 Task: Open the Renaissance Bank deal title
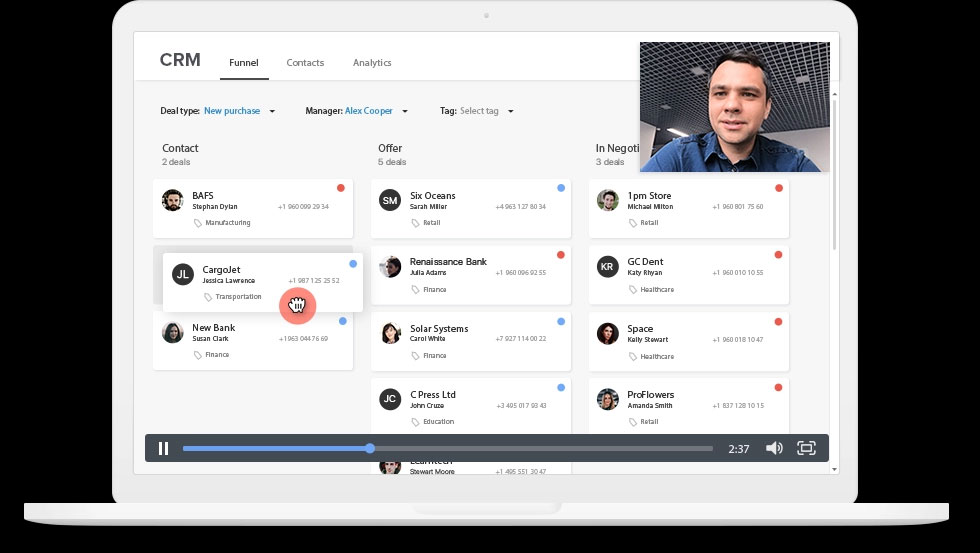(448, 262)
